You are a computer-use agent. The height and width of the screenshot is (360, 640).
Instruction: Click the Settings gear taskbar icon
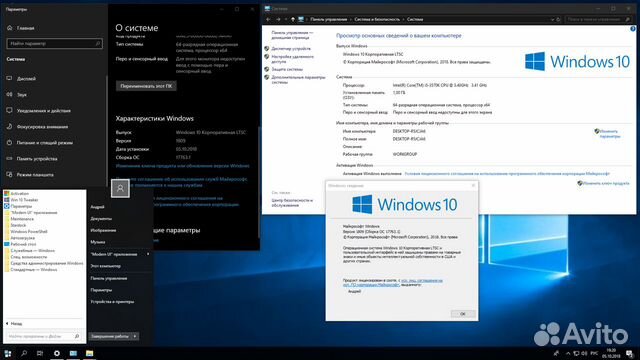pyautogui.click(x=57, y=353)
